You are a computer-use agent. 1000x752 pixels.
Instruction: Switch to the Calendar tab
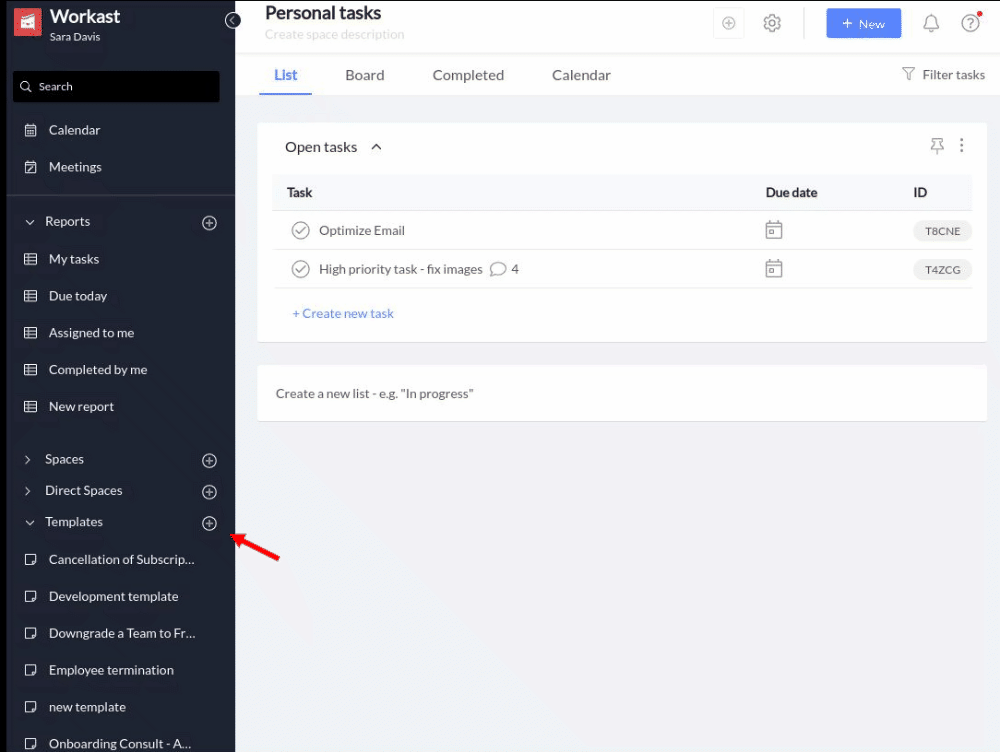(x=581, y=75)
